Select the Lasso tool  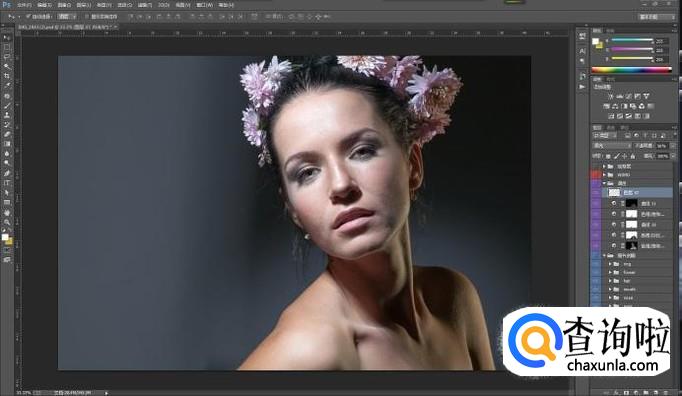click(x=7, y=57)
